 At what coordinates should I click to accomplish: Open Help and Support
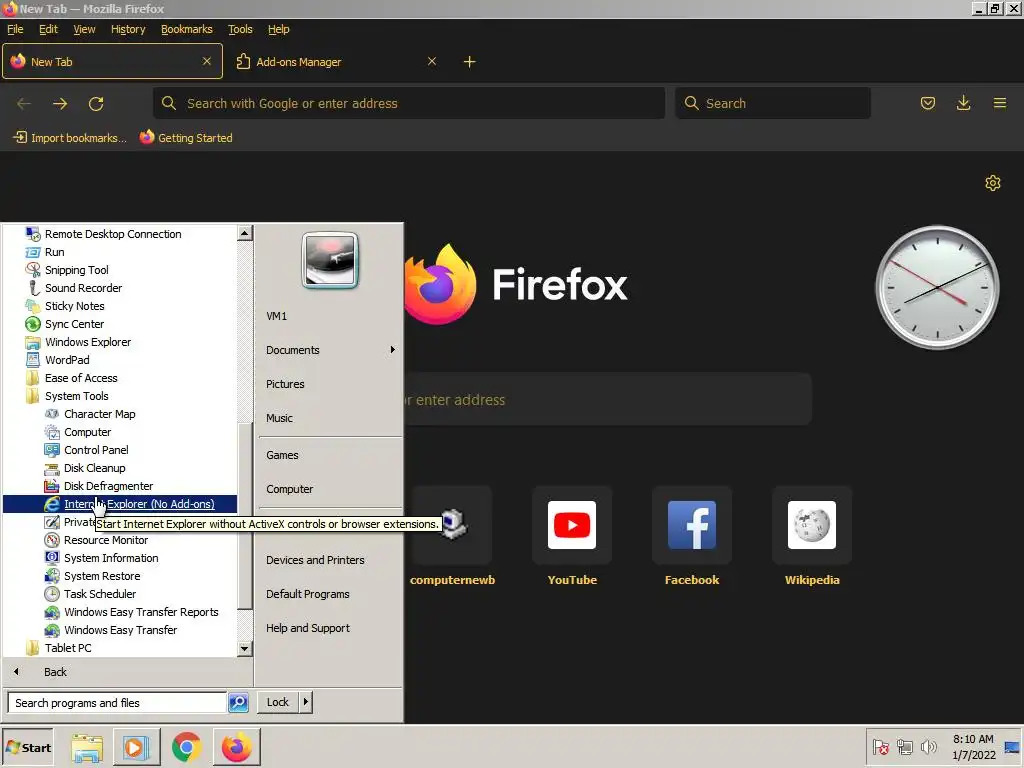308,628
